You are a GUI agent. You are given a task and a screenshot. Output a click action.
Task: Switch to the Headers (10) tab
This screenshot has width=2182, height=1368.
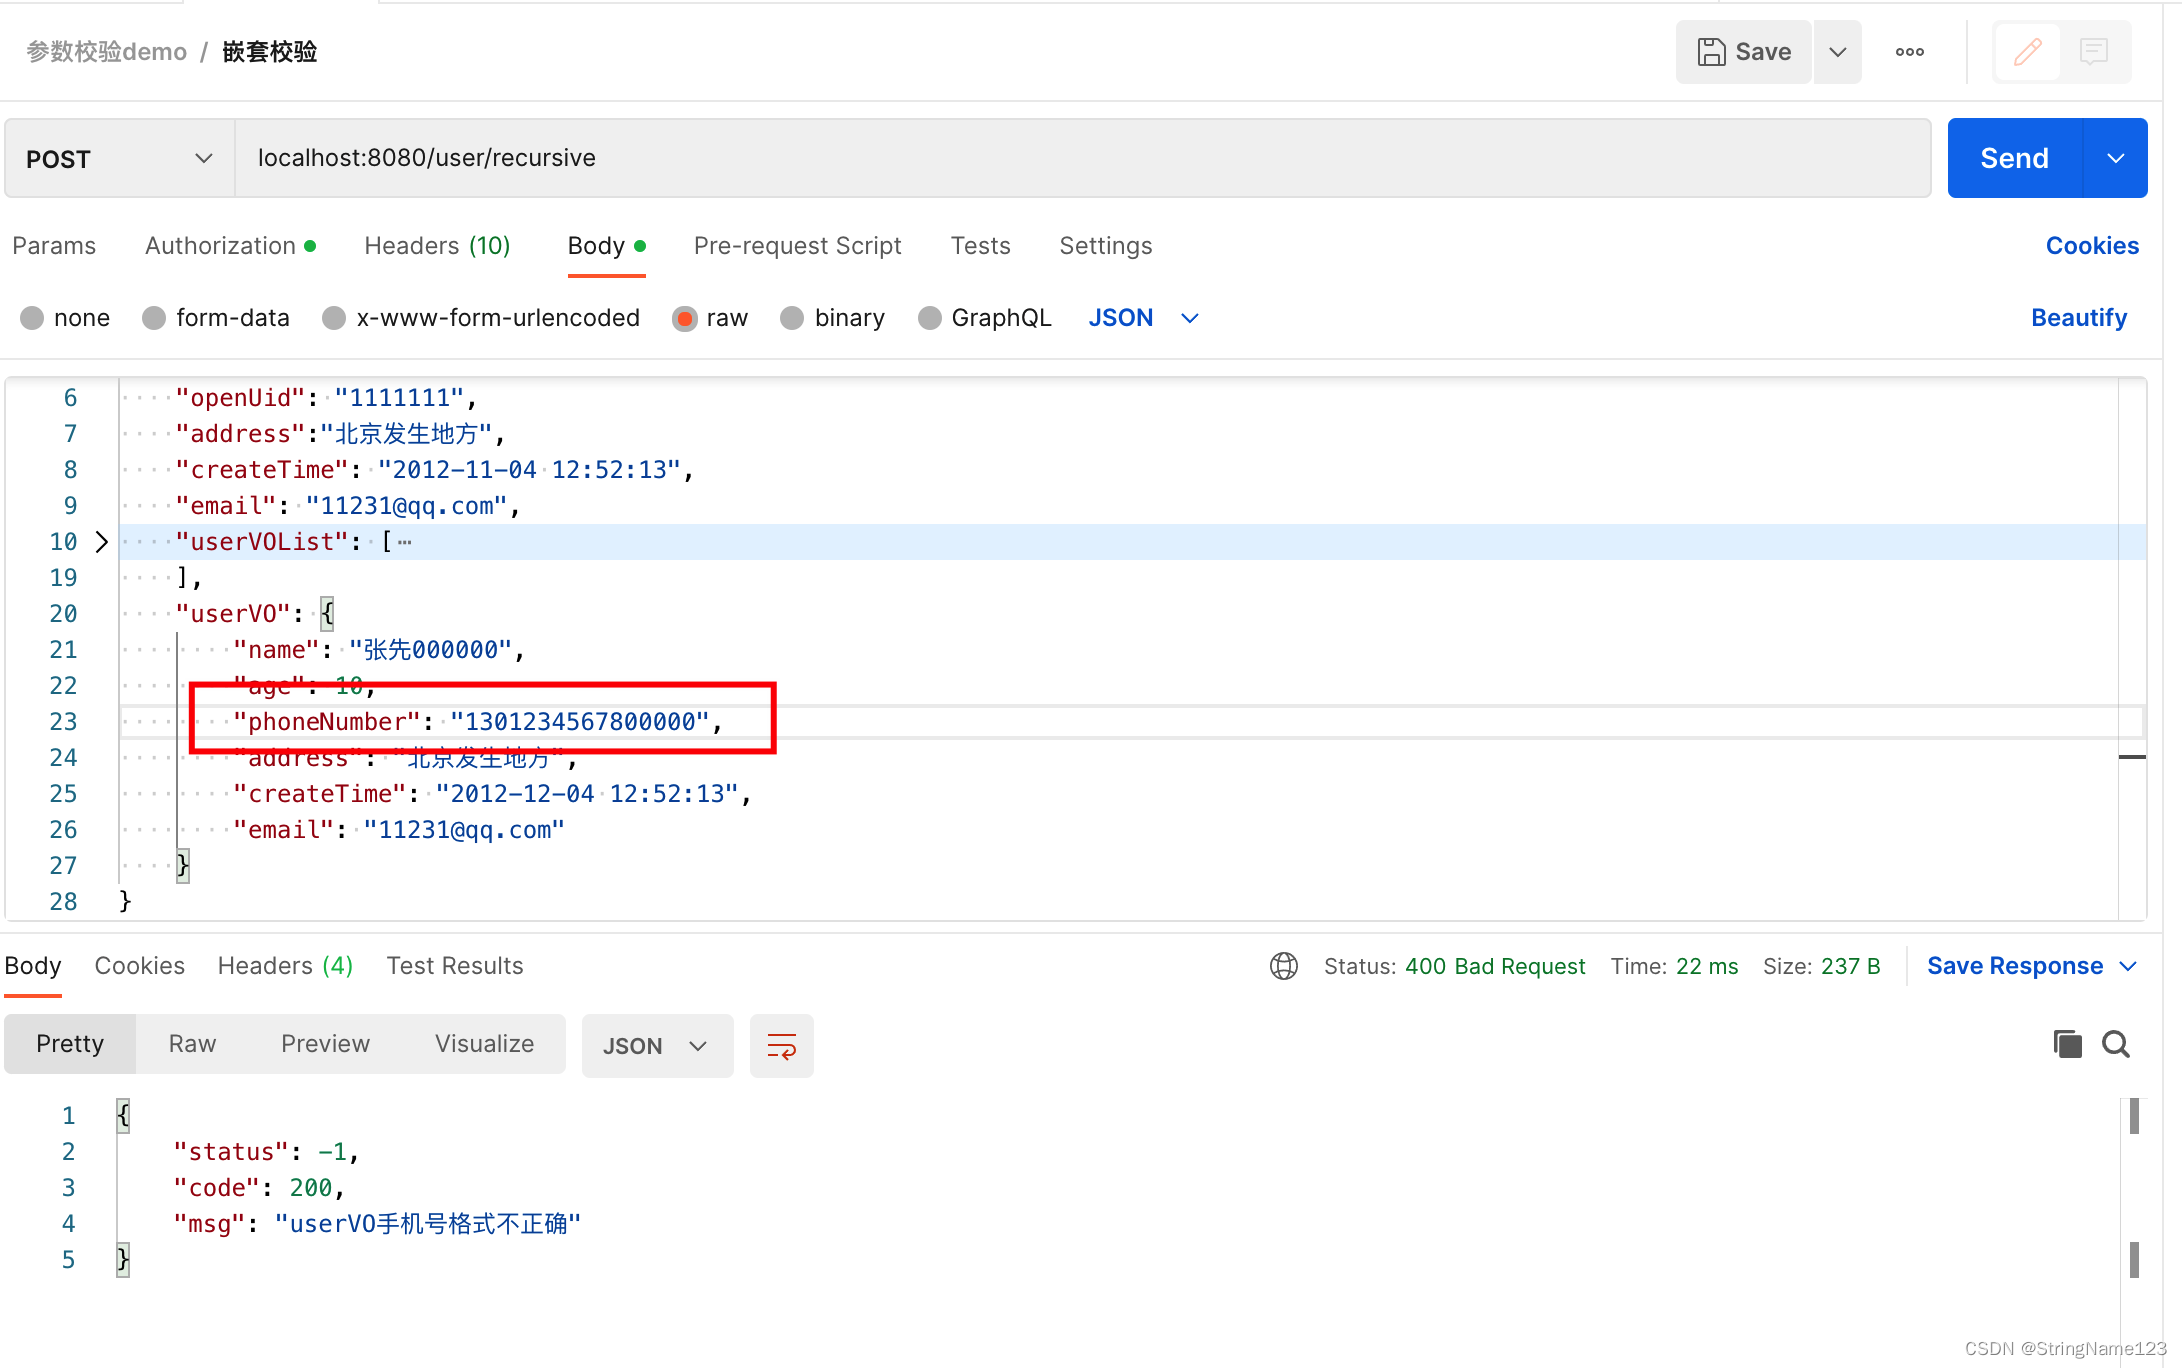(437, 245)
